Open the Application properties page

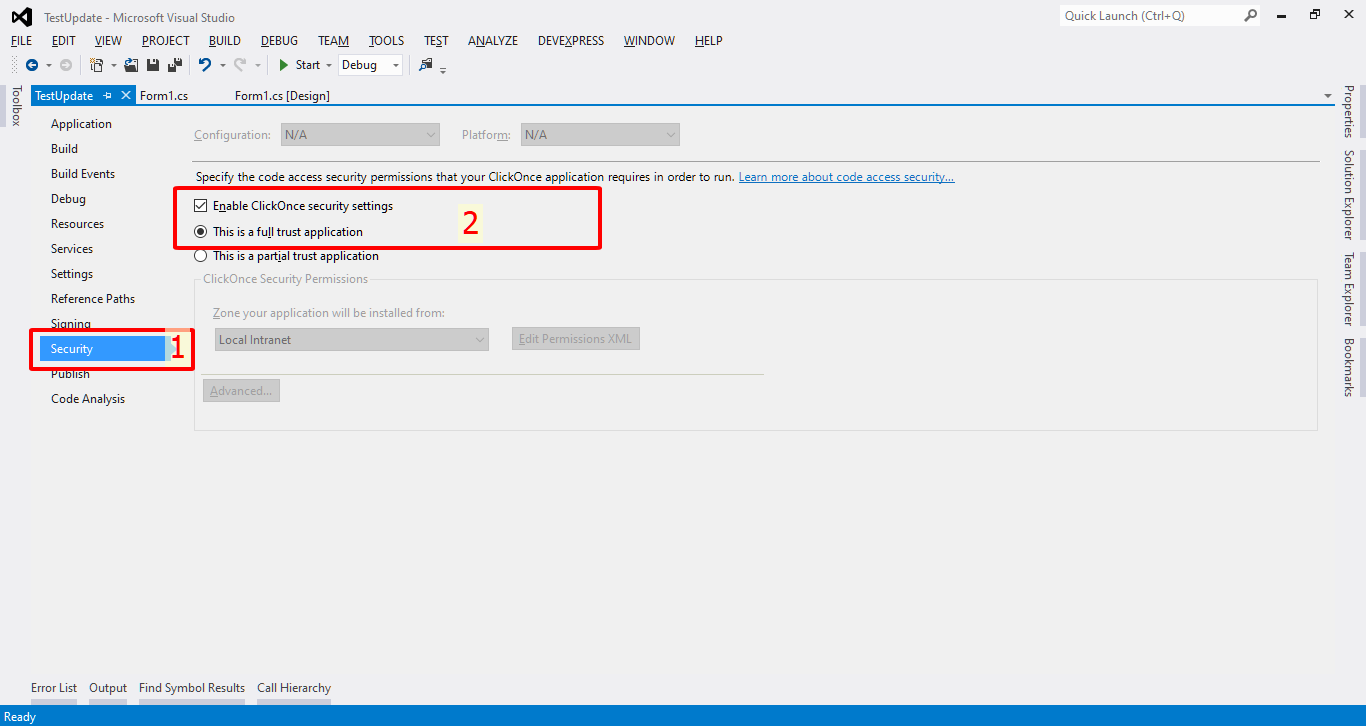[x=81, y=124]
